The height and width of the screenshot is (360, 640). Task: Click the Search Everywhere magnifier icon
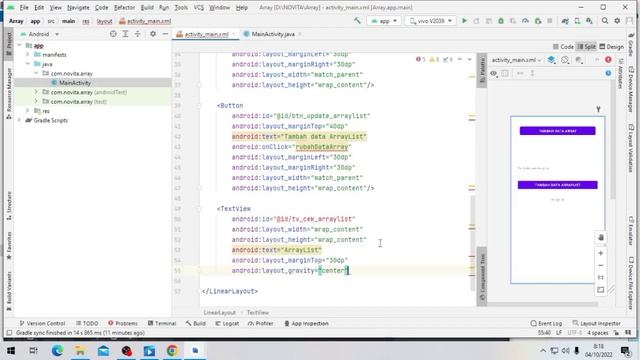pyautogui.click(x=605, y=21)
